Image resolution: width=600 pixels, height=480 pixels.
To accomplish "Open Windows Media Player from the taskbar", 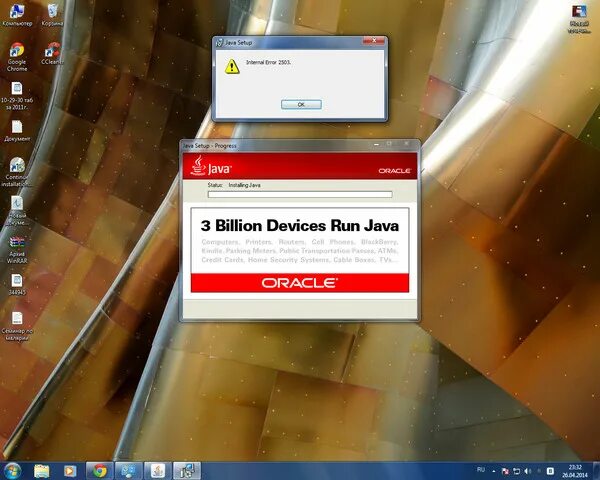I will [70, 471].
